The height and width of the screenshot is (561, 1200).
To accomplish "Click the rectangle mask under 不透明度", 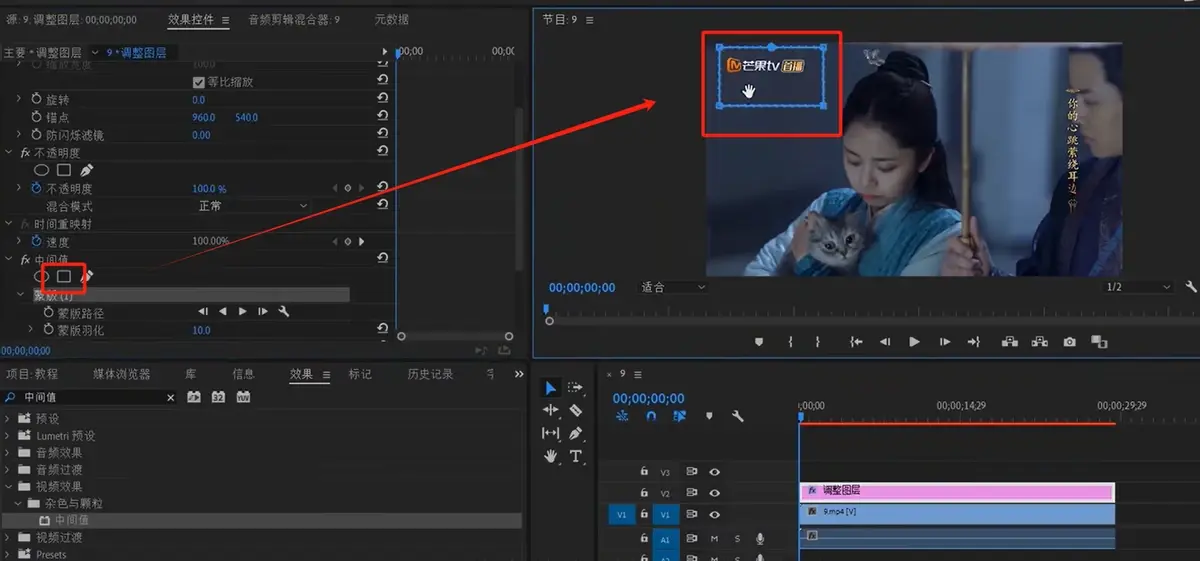I will (x=64, y=171).
